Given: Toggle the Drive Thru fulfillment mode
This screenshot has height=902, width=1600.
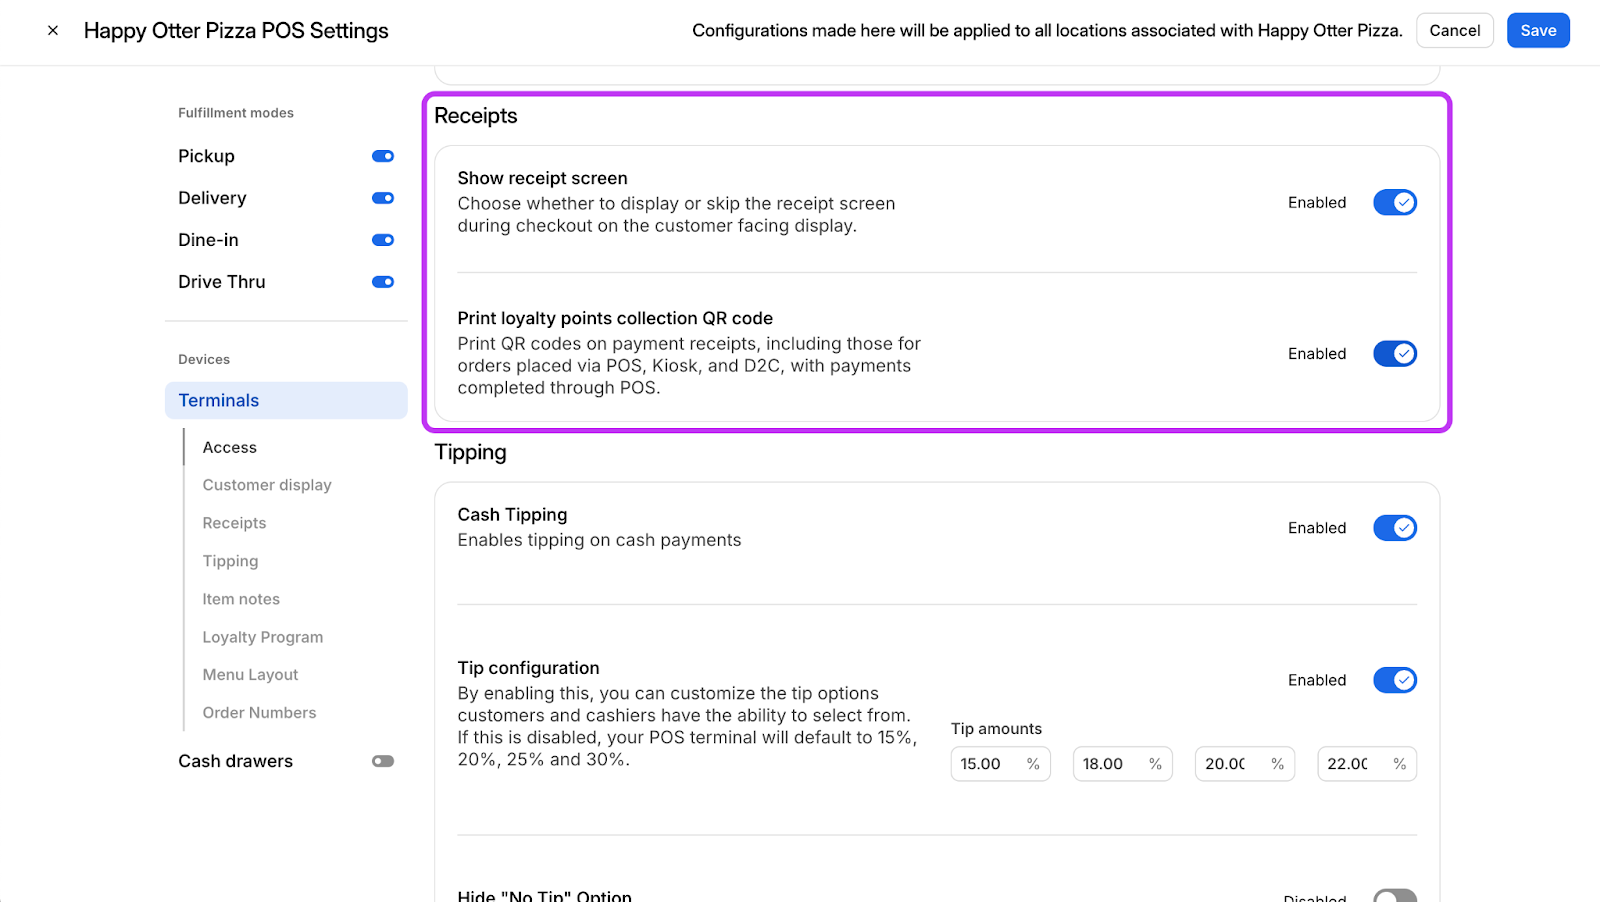Looking at the screenshot, I should tap(383, 282).
